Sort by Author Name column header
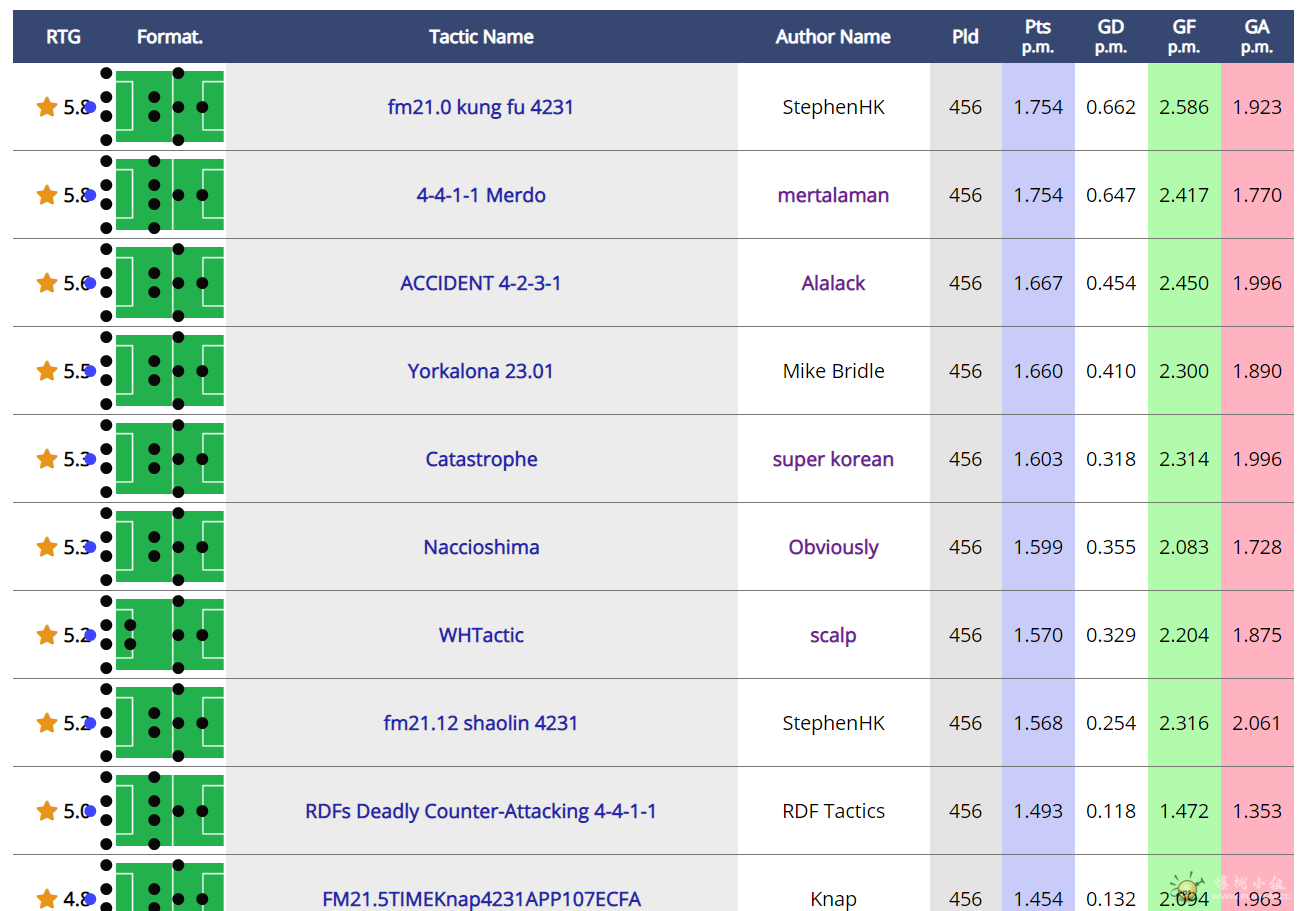Viewport: 1300px width, 911px height. (833, 37)
